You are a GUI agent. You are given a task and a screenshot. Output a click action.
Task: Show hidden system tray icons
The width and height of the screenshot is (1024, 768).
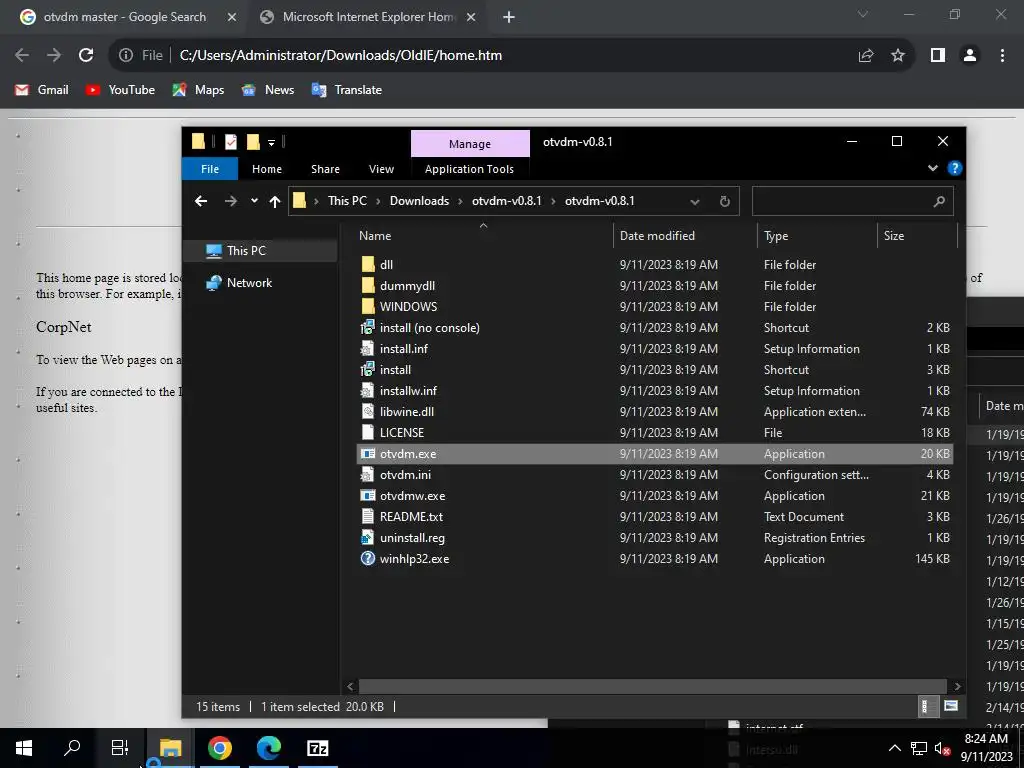[895, 748]
